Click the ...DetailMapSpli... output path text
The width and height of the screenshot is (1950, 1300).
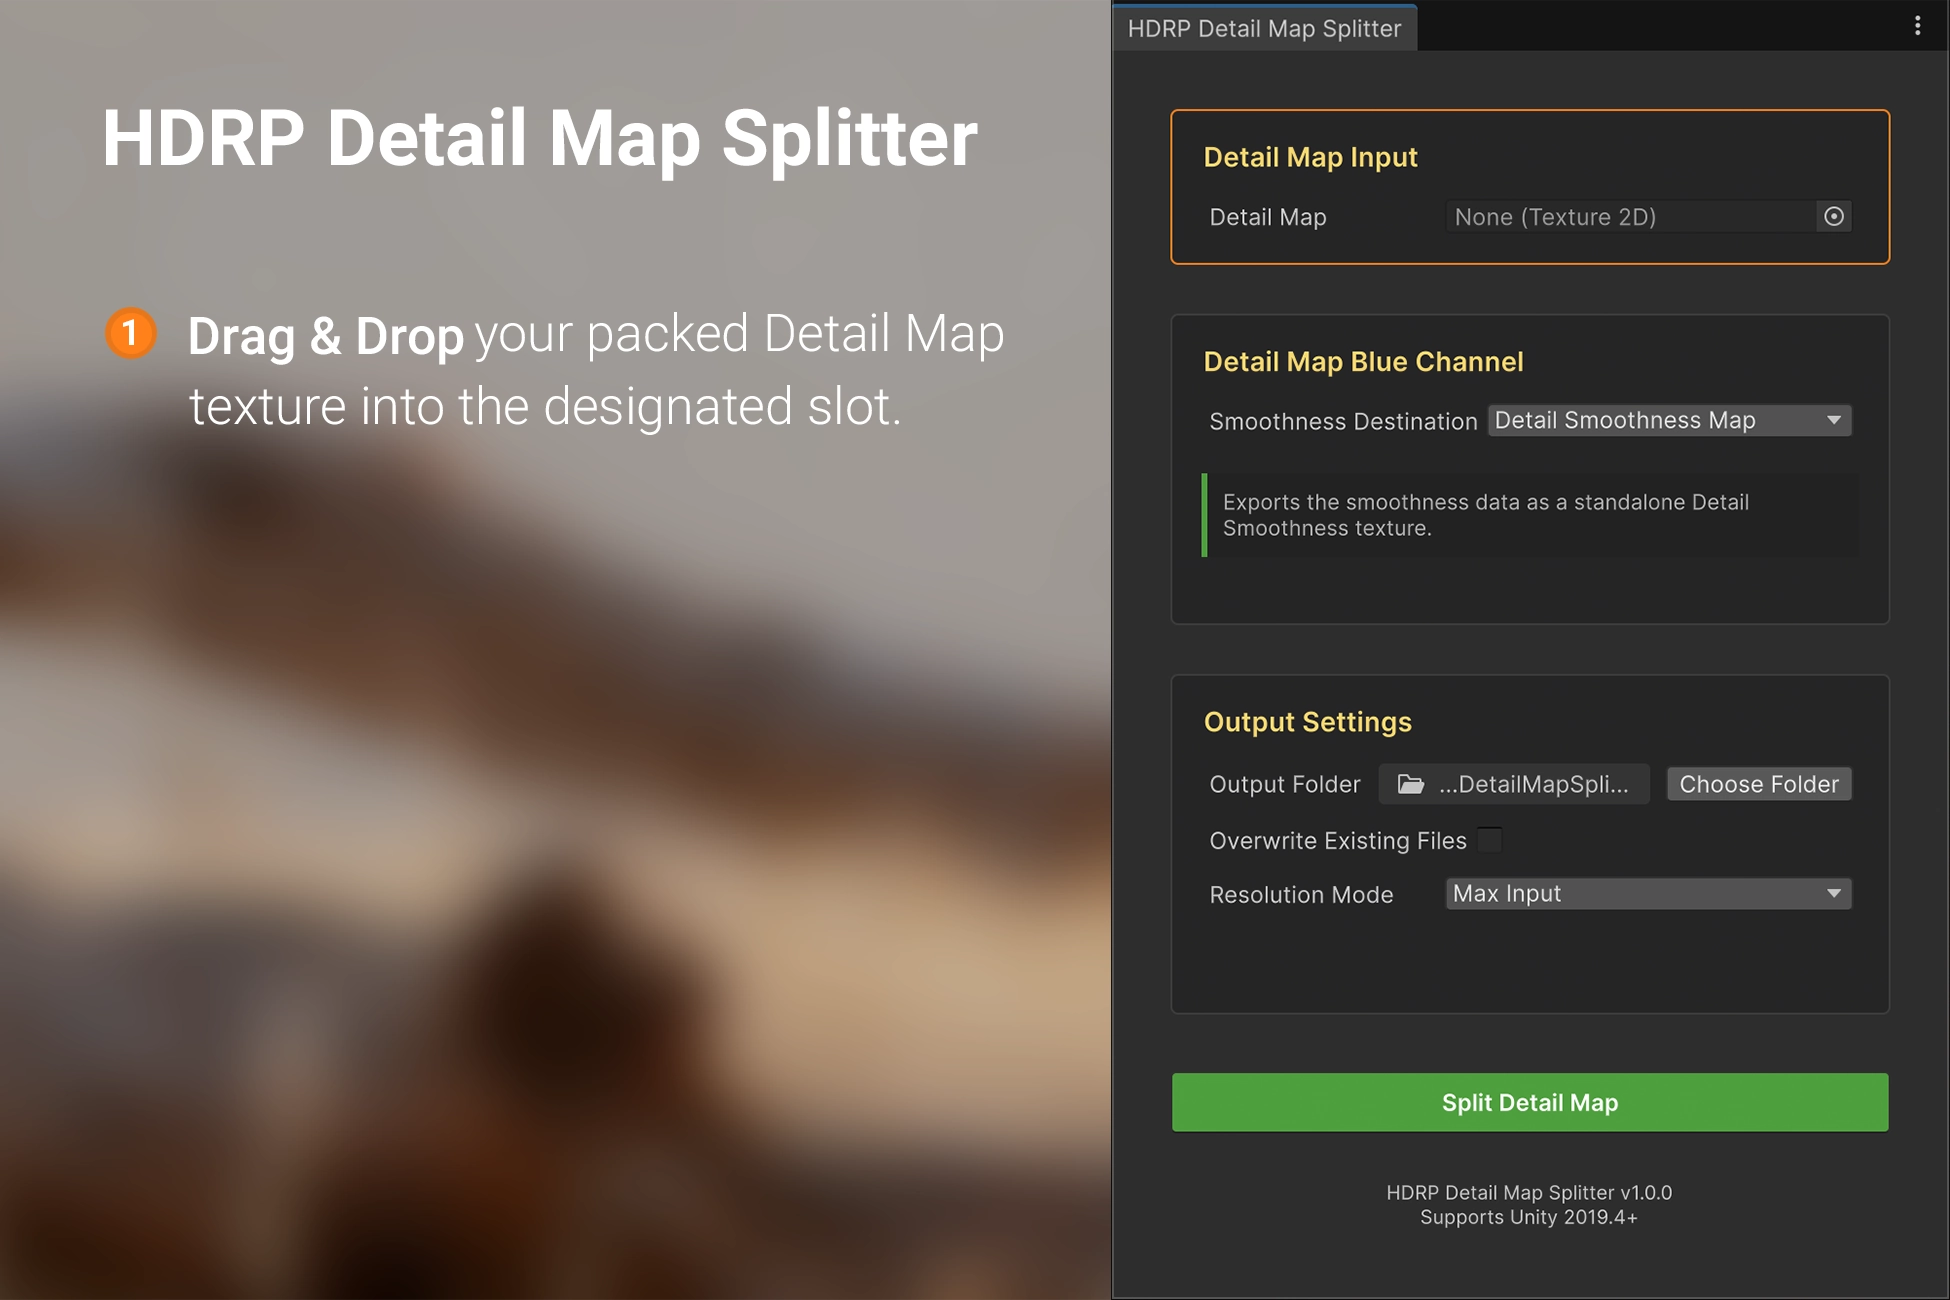click(x=1533, y=785)
